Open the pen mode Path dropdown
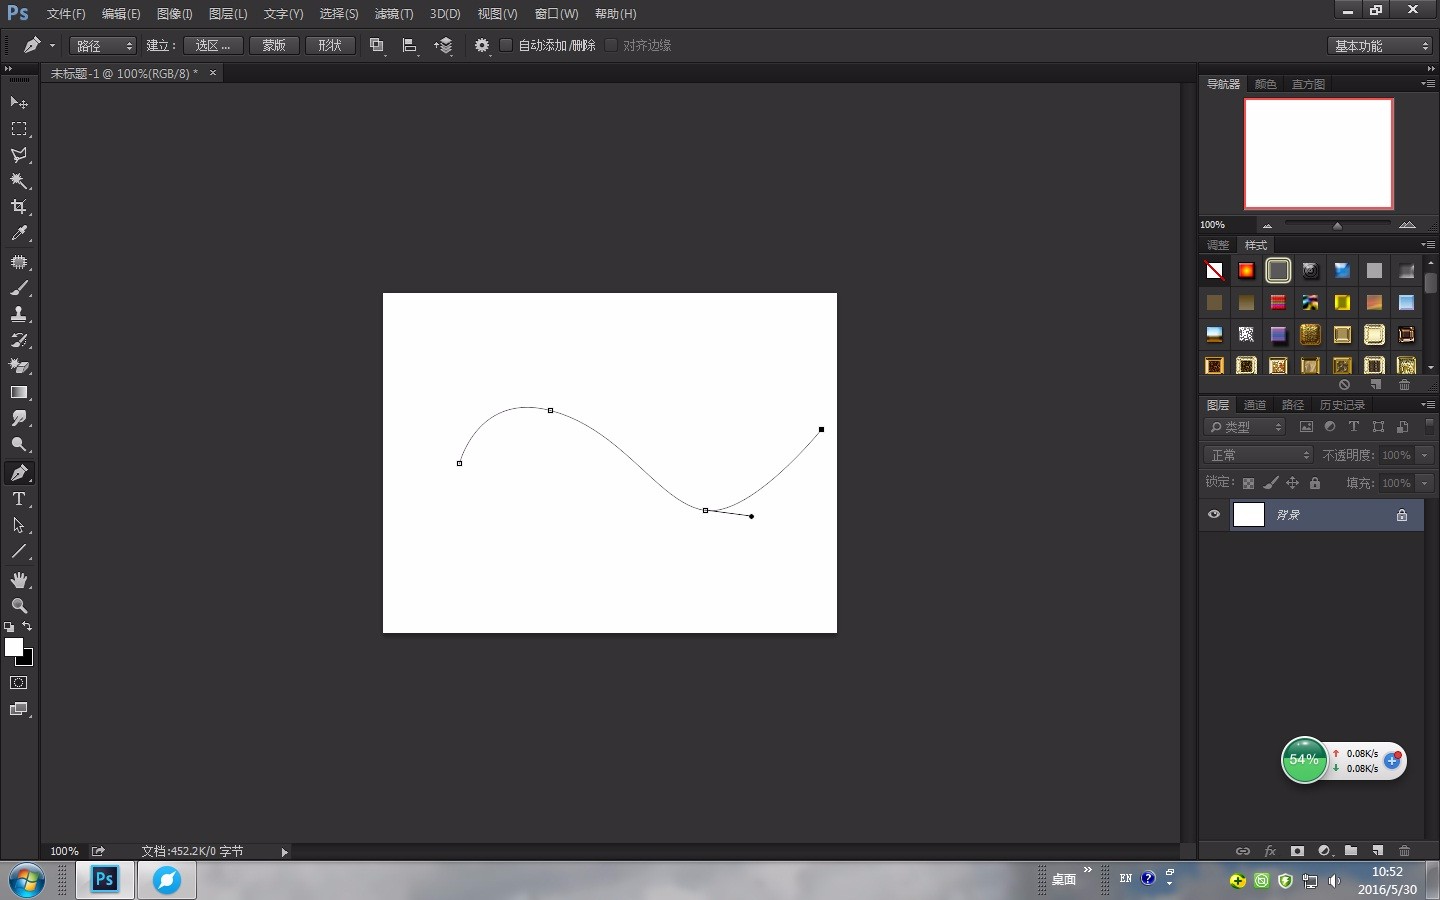 [x=103, y=46]
